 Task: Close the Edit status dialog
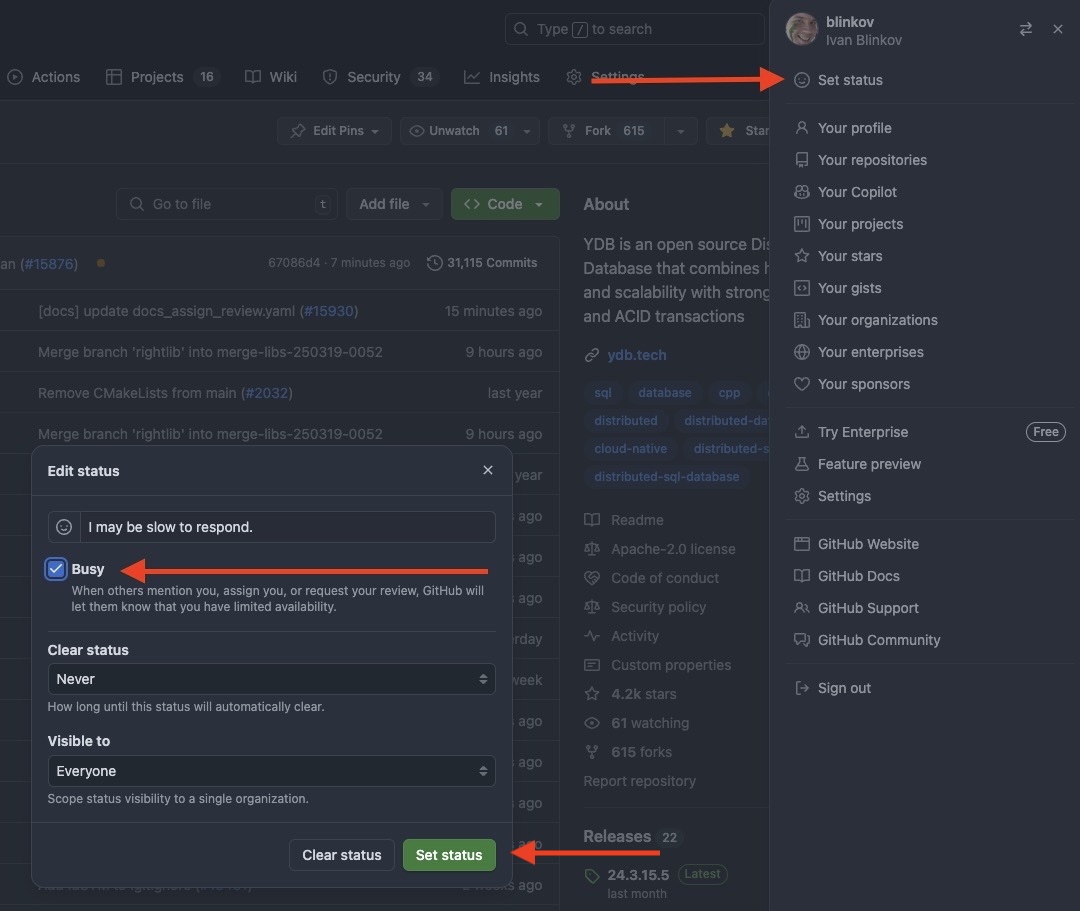488,470
